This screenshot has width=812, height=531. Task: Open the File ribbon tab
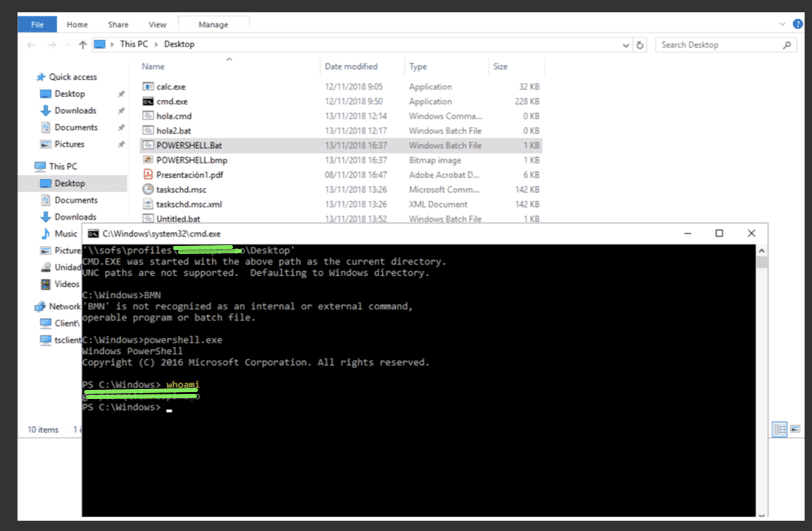click(x=37, y=24)
